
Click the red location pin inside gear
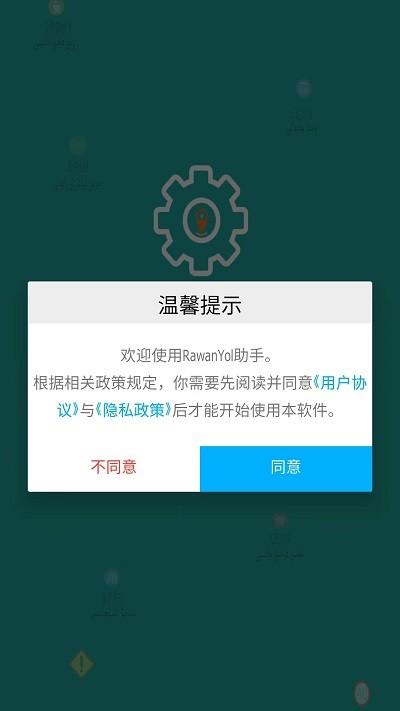coord(201,220)
